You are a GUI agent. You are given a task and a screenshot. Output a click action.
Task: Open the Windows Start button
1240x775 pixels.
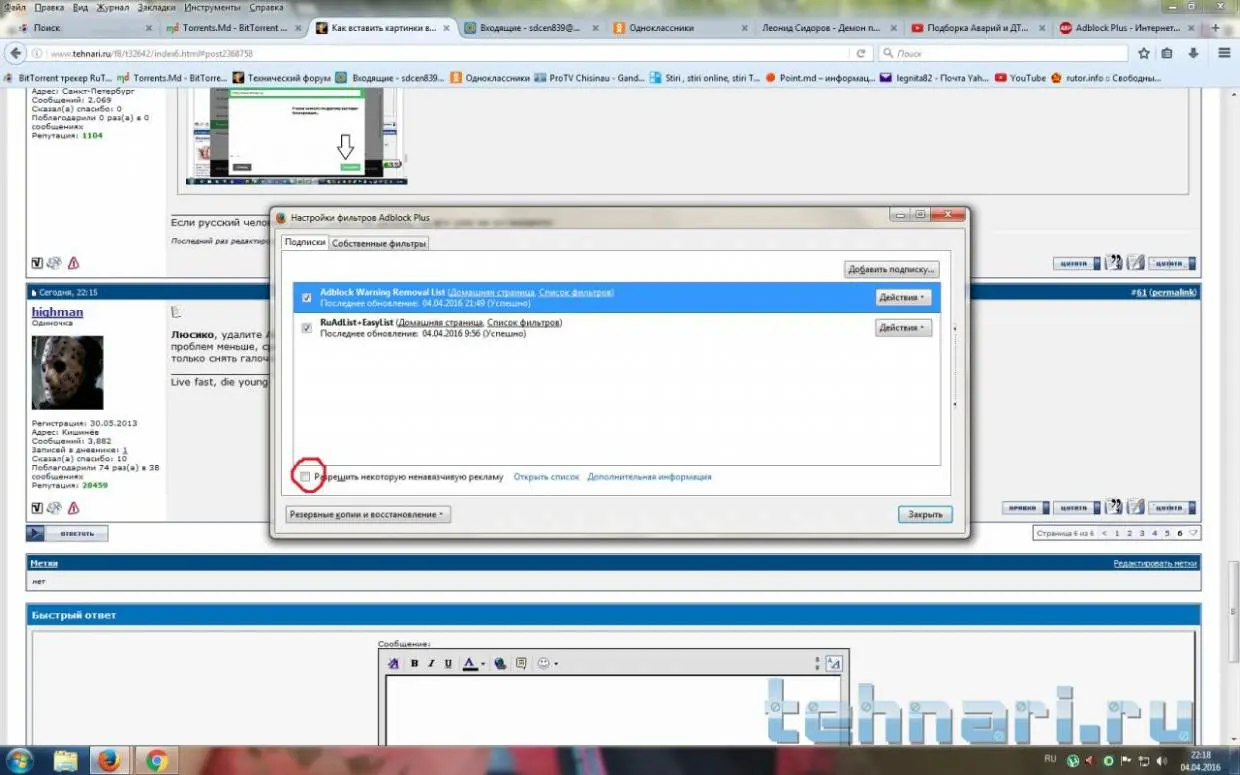point(20,759)
